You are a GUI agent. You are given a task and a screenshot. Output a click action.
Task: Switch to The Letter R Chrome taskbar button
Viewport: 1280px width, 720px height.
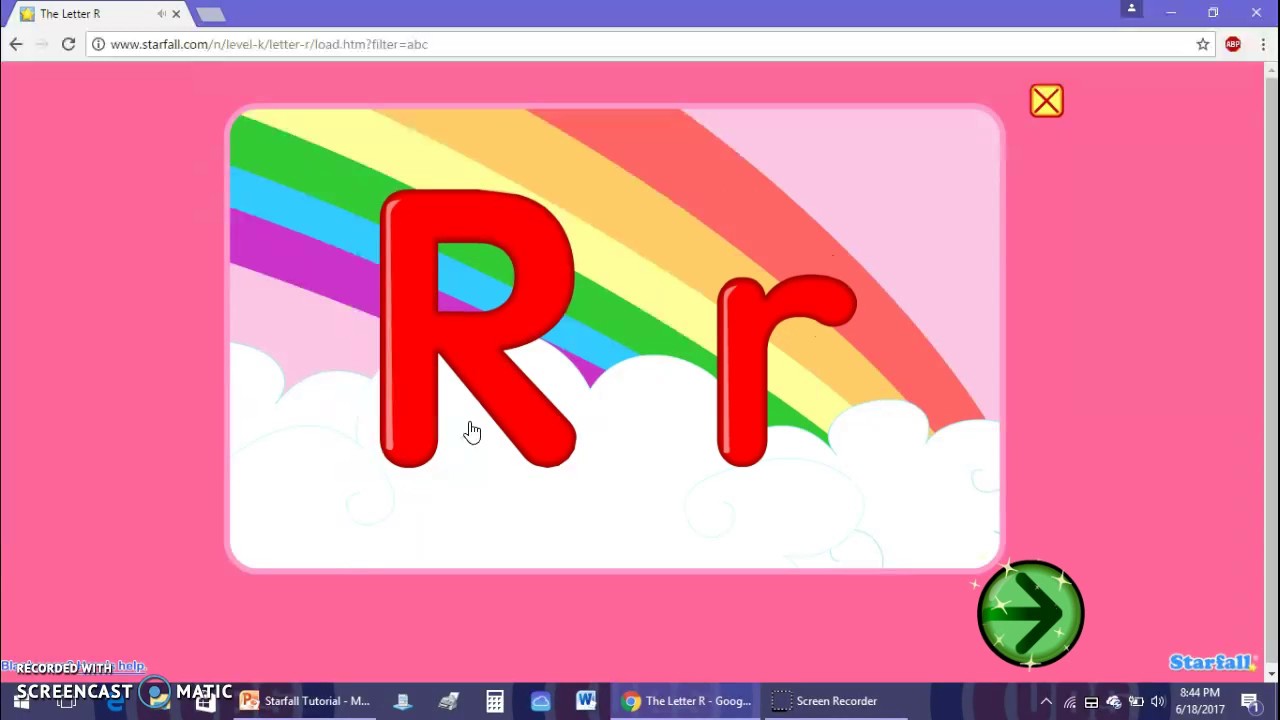687,701
